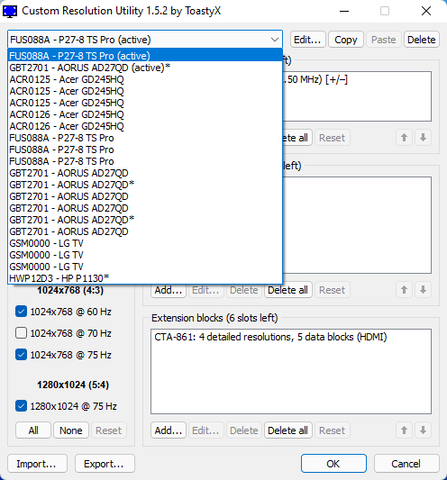The image size is (447, 480).
Task: Select the CTA-861 extension block entry
Action: (271, 337)
